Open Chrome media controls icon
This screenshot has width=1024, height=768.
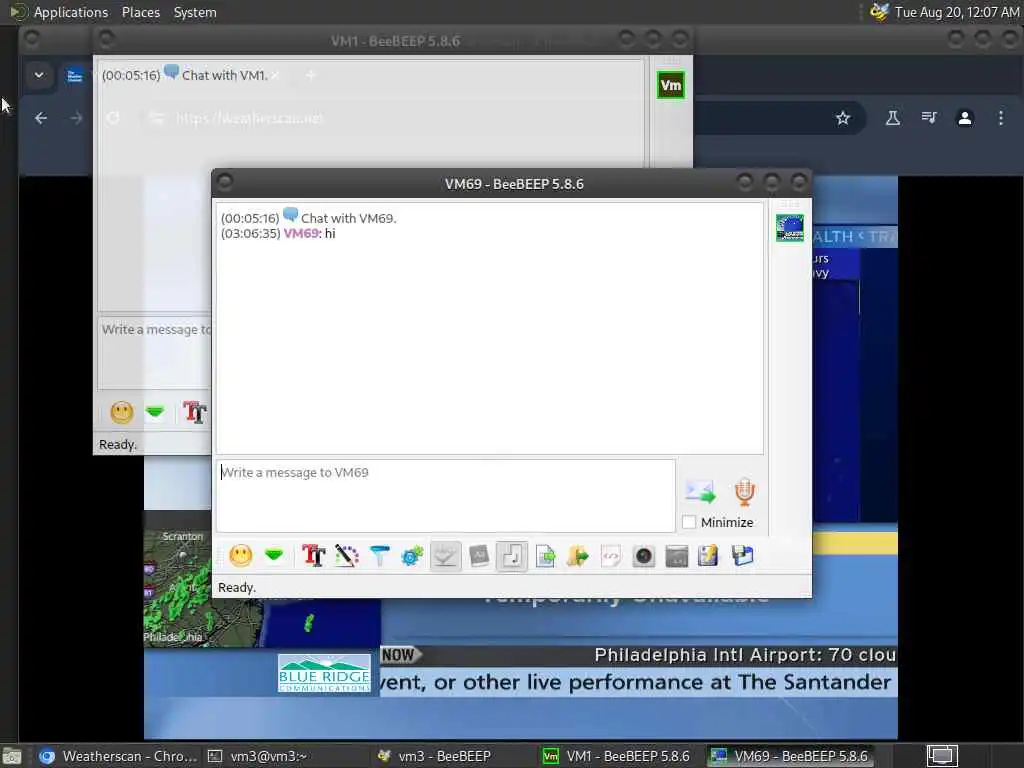click(x=929, y=118)
